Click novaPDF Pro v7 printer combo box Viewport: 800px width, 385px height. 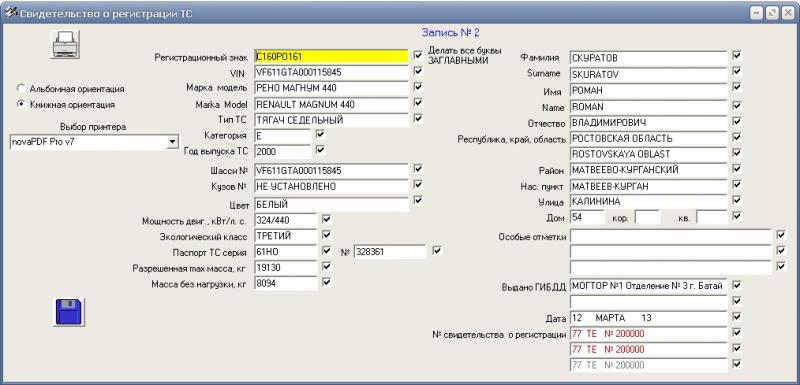click(94, 142)
